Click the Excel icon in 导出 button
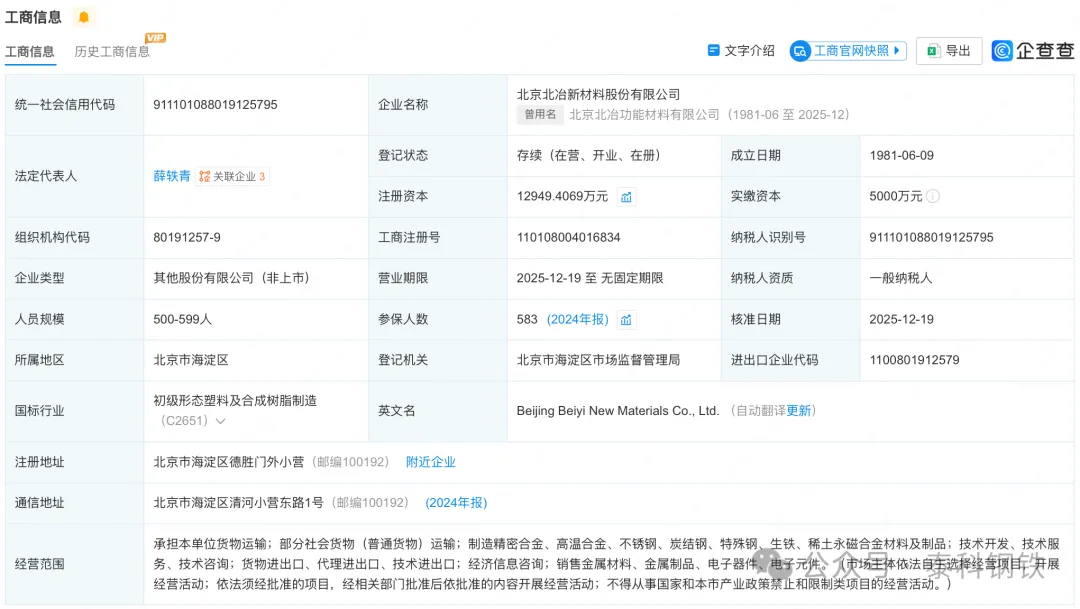 (933, 51)
